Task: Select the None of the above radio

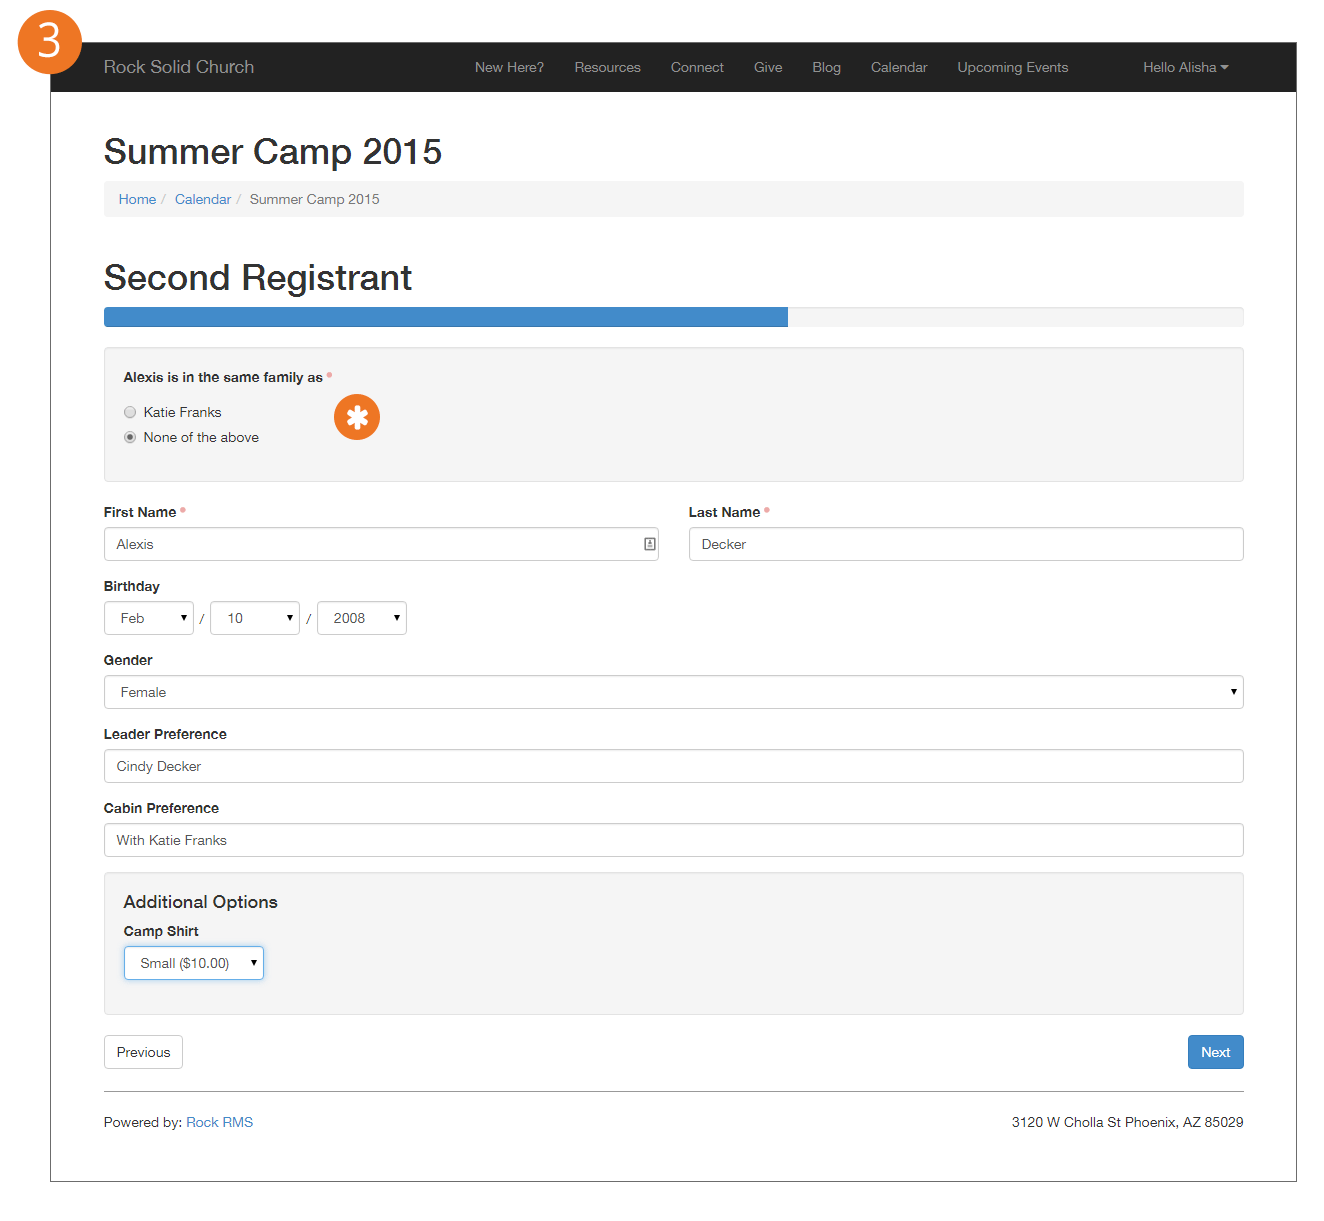Action: tap(130, 437)
